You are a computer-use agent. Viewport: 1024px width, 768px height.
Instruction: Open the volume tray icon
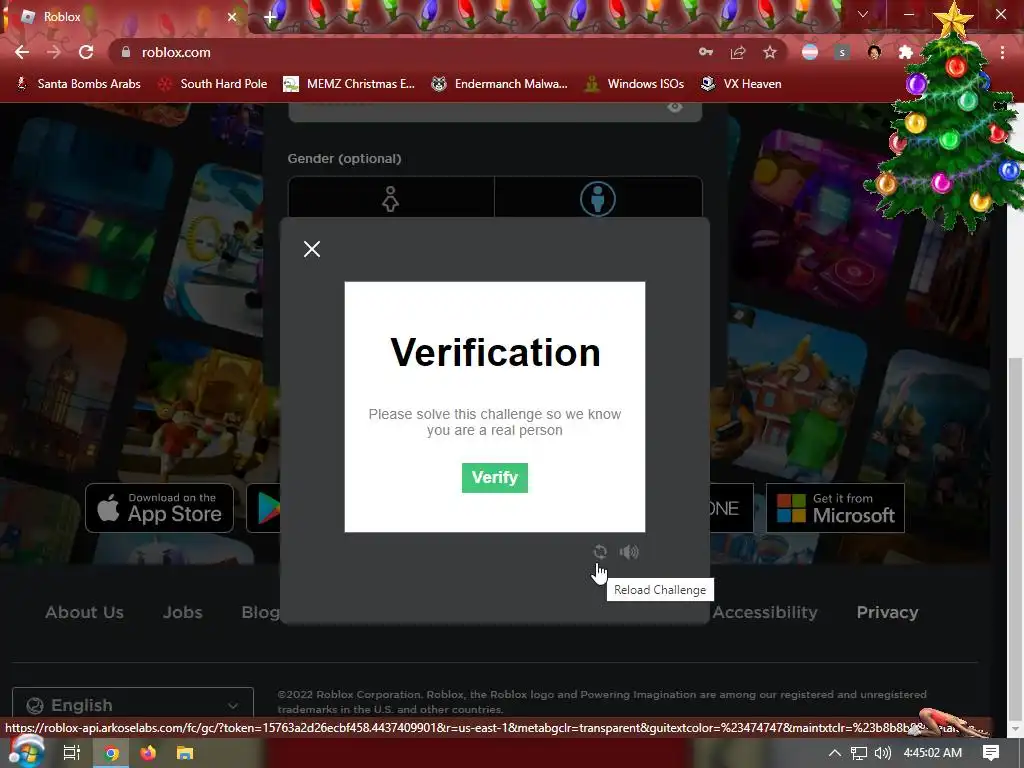pyautogui.click(x=883, y=753)
